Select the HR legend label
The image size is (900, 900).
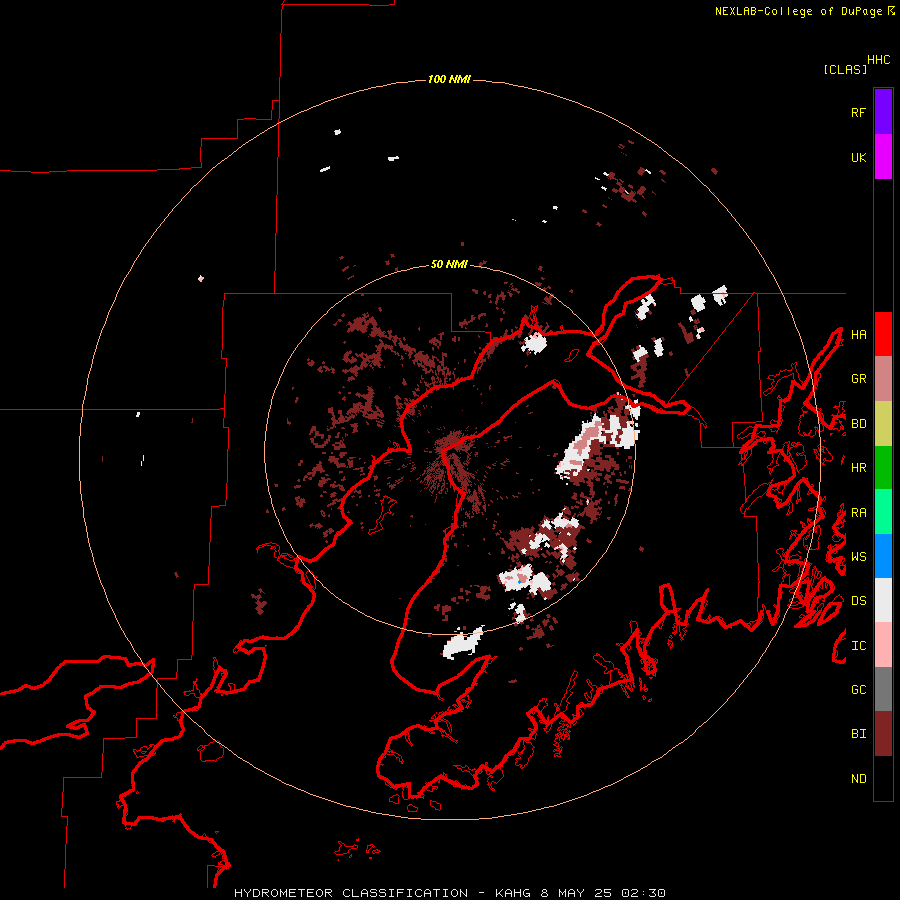click(x=858, y=468)
